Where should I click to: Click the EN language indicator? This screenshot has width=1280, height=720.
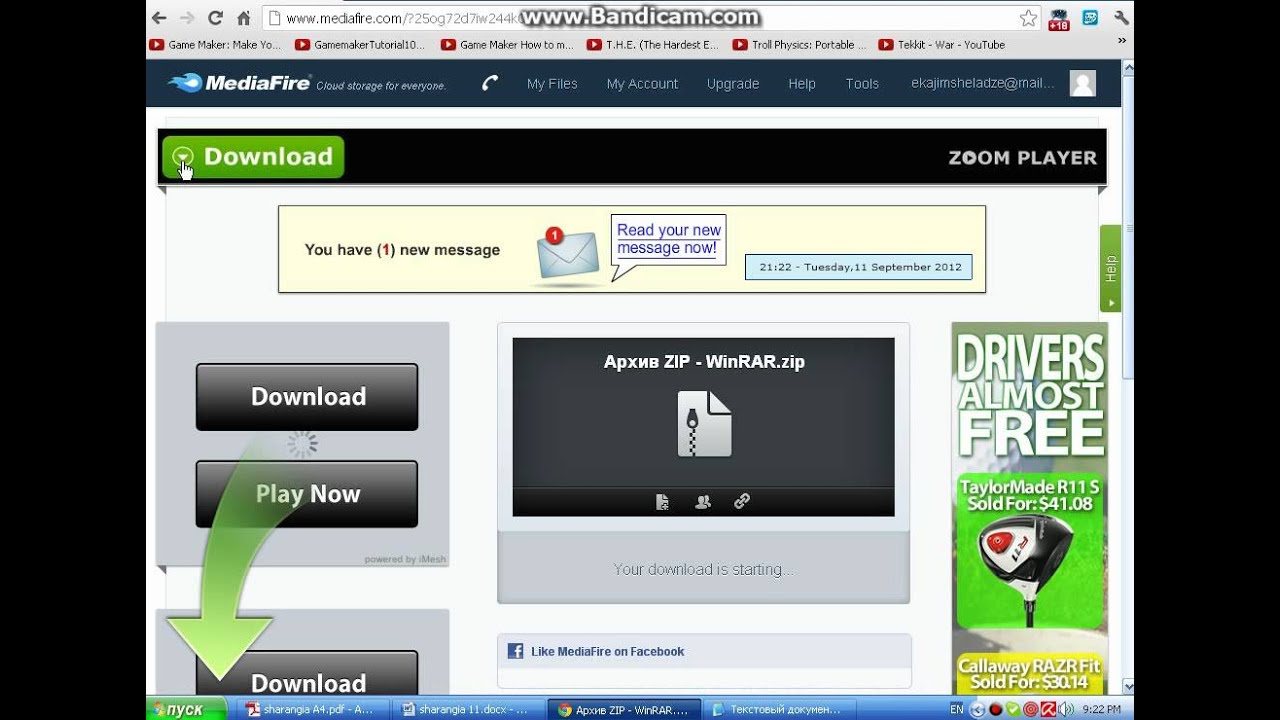point(957,709)
